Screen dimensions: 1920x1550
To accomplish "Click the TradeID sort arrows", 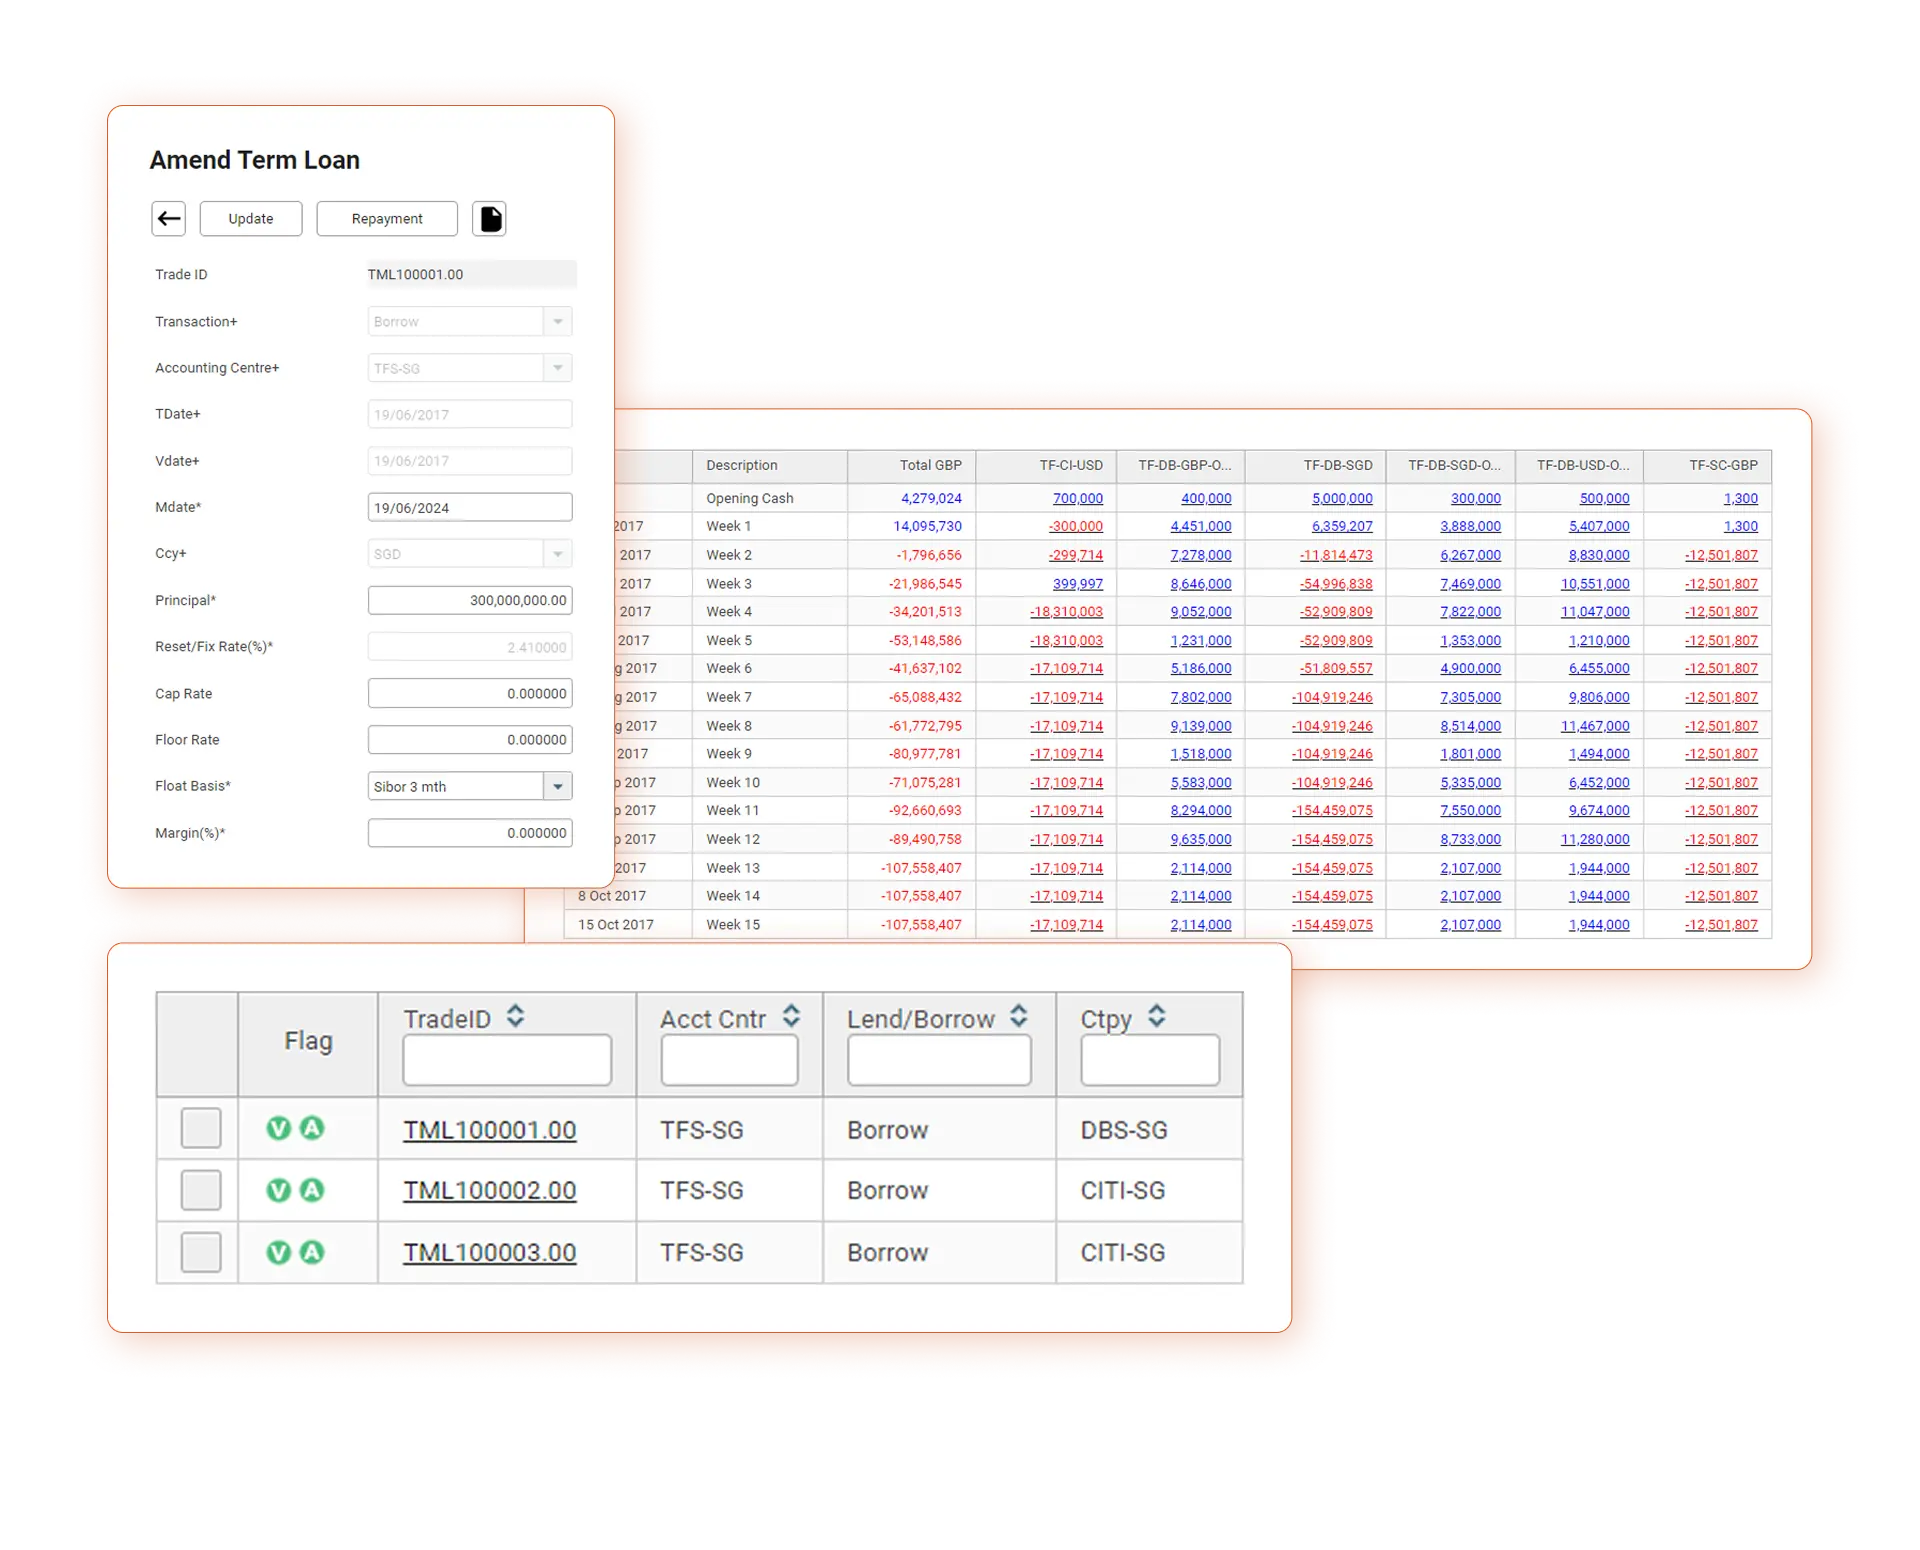I will point(515,1017).
